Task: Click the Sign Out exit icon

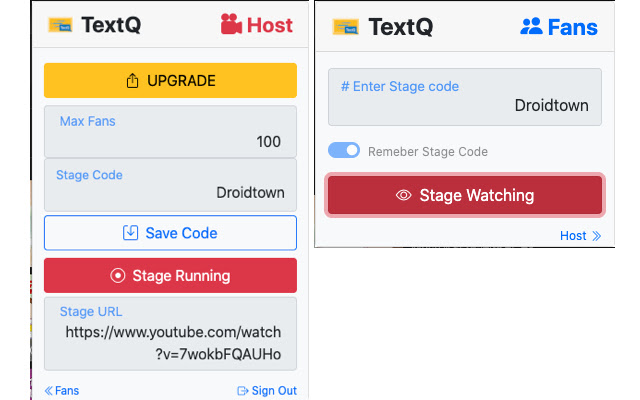Action: (x=243, y=391)
